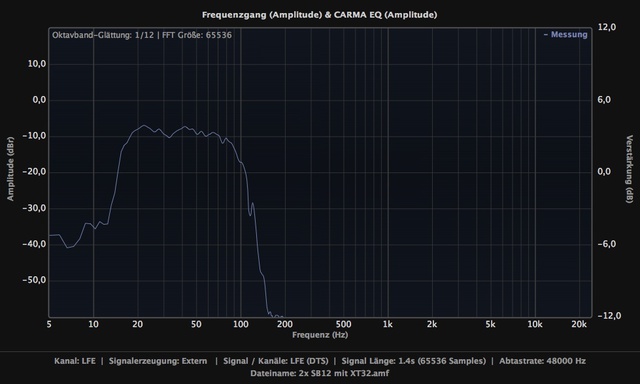
Task: Click the Kanal: LFE status text
Action: (x=75, y=361)
